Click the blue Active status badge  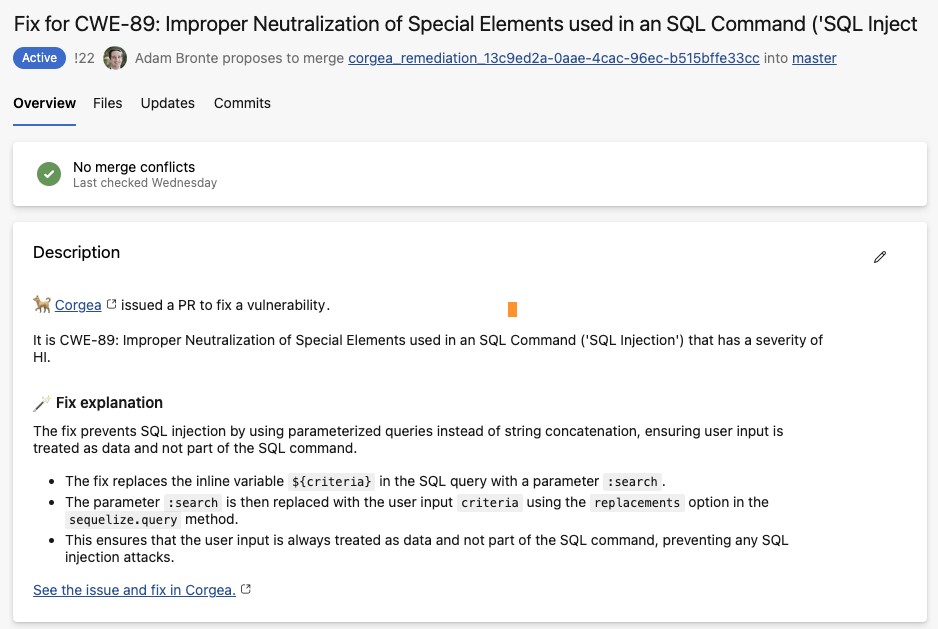[x=39, y=58]
